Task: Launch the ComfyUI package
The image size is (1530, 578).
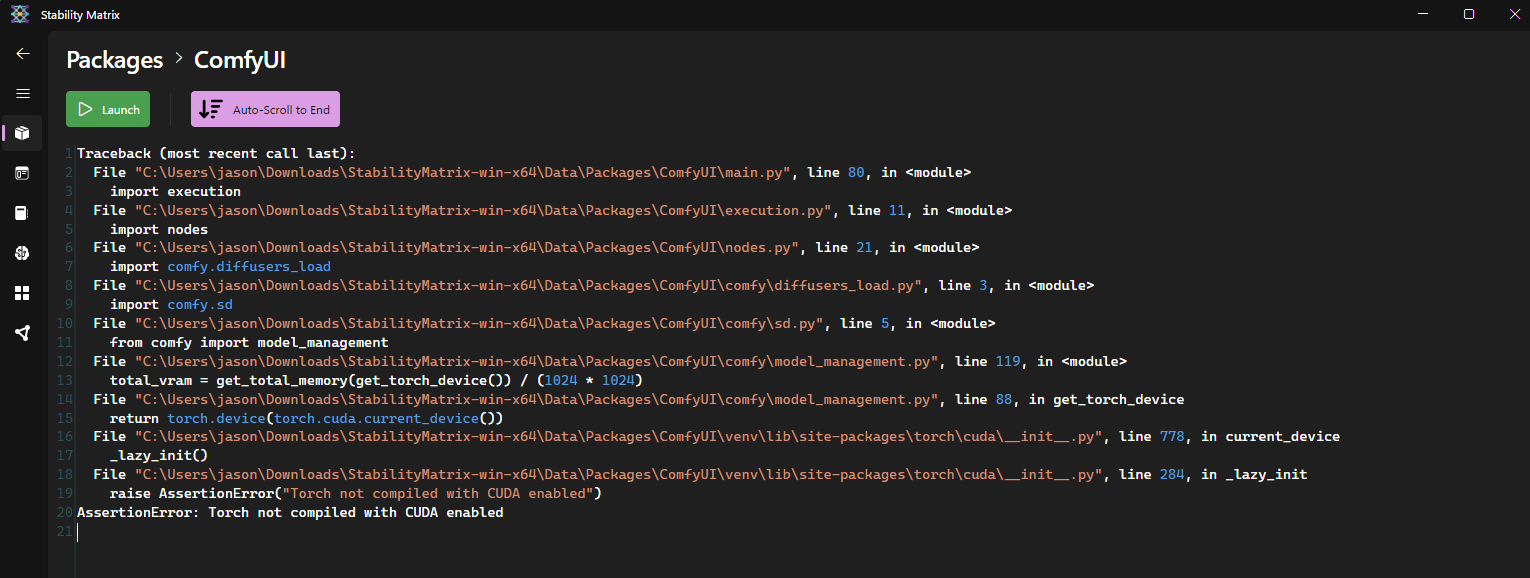Action: point(108,109)
